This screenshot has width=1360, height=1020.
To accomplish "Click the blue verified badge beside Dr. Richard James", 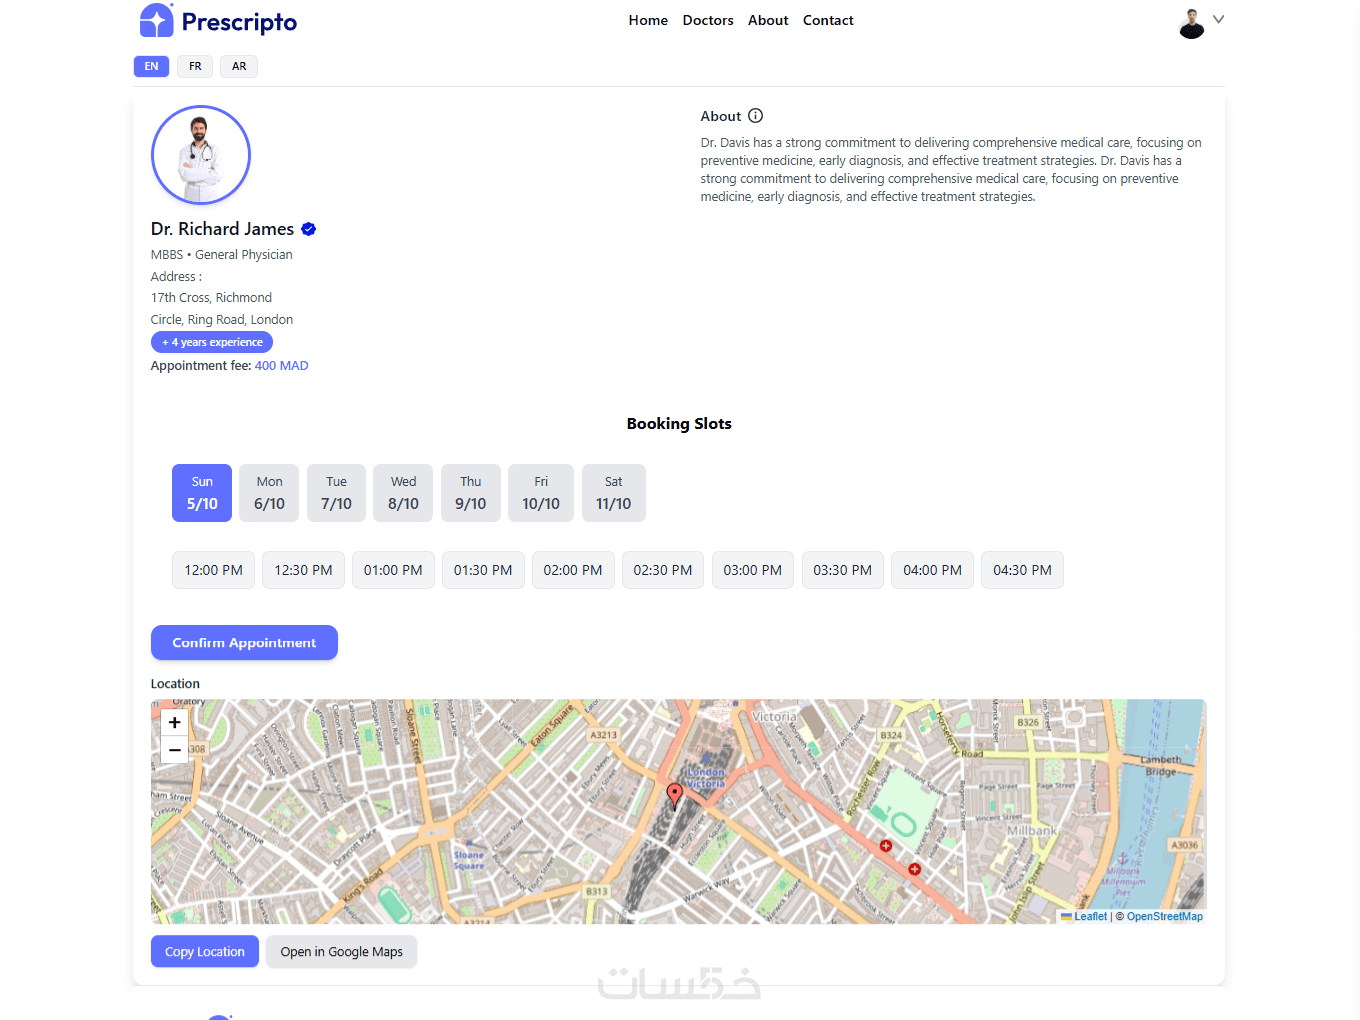I will point(309,229).
